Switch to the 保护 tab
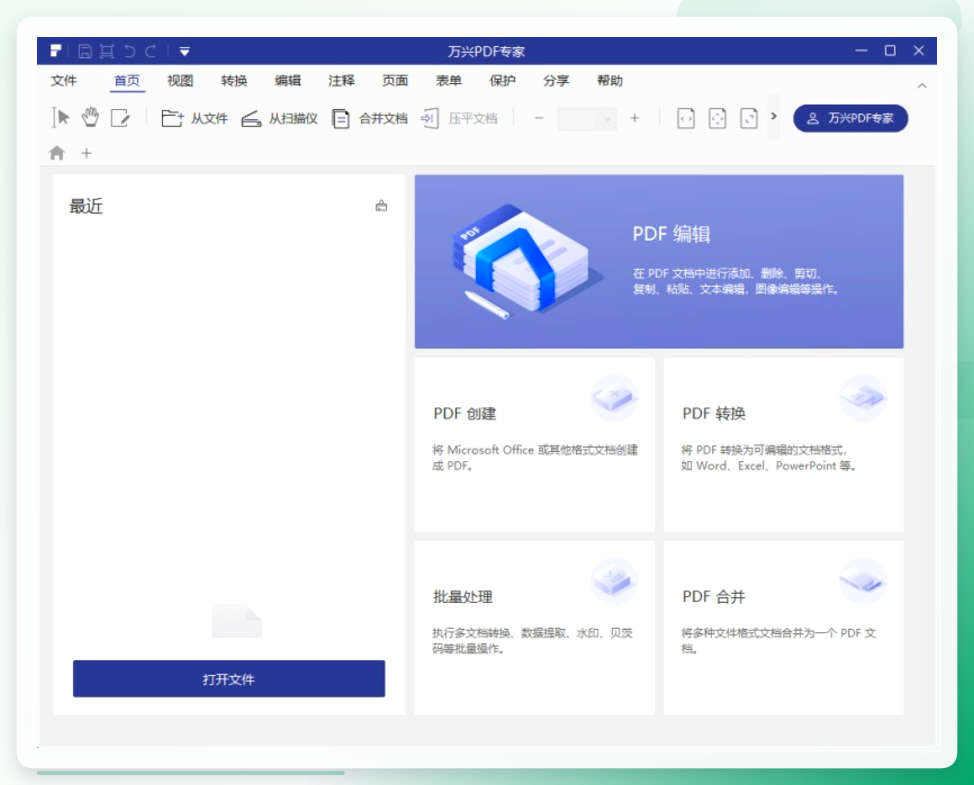974x785 pixels. coord(503,81)
